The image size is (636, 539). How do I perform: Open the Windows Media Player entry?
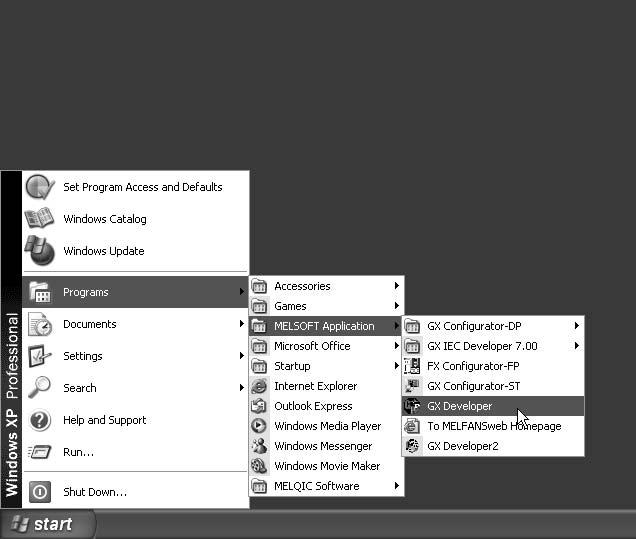(x=326, y=426)
